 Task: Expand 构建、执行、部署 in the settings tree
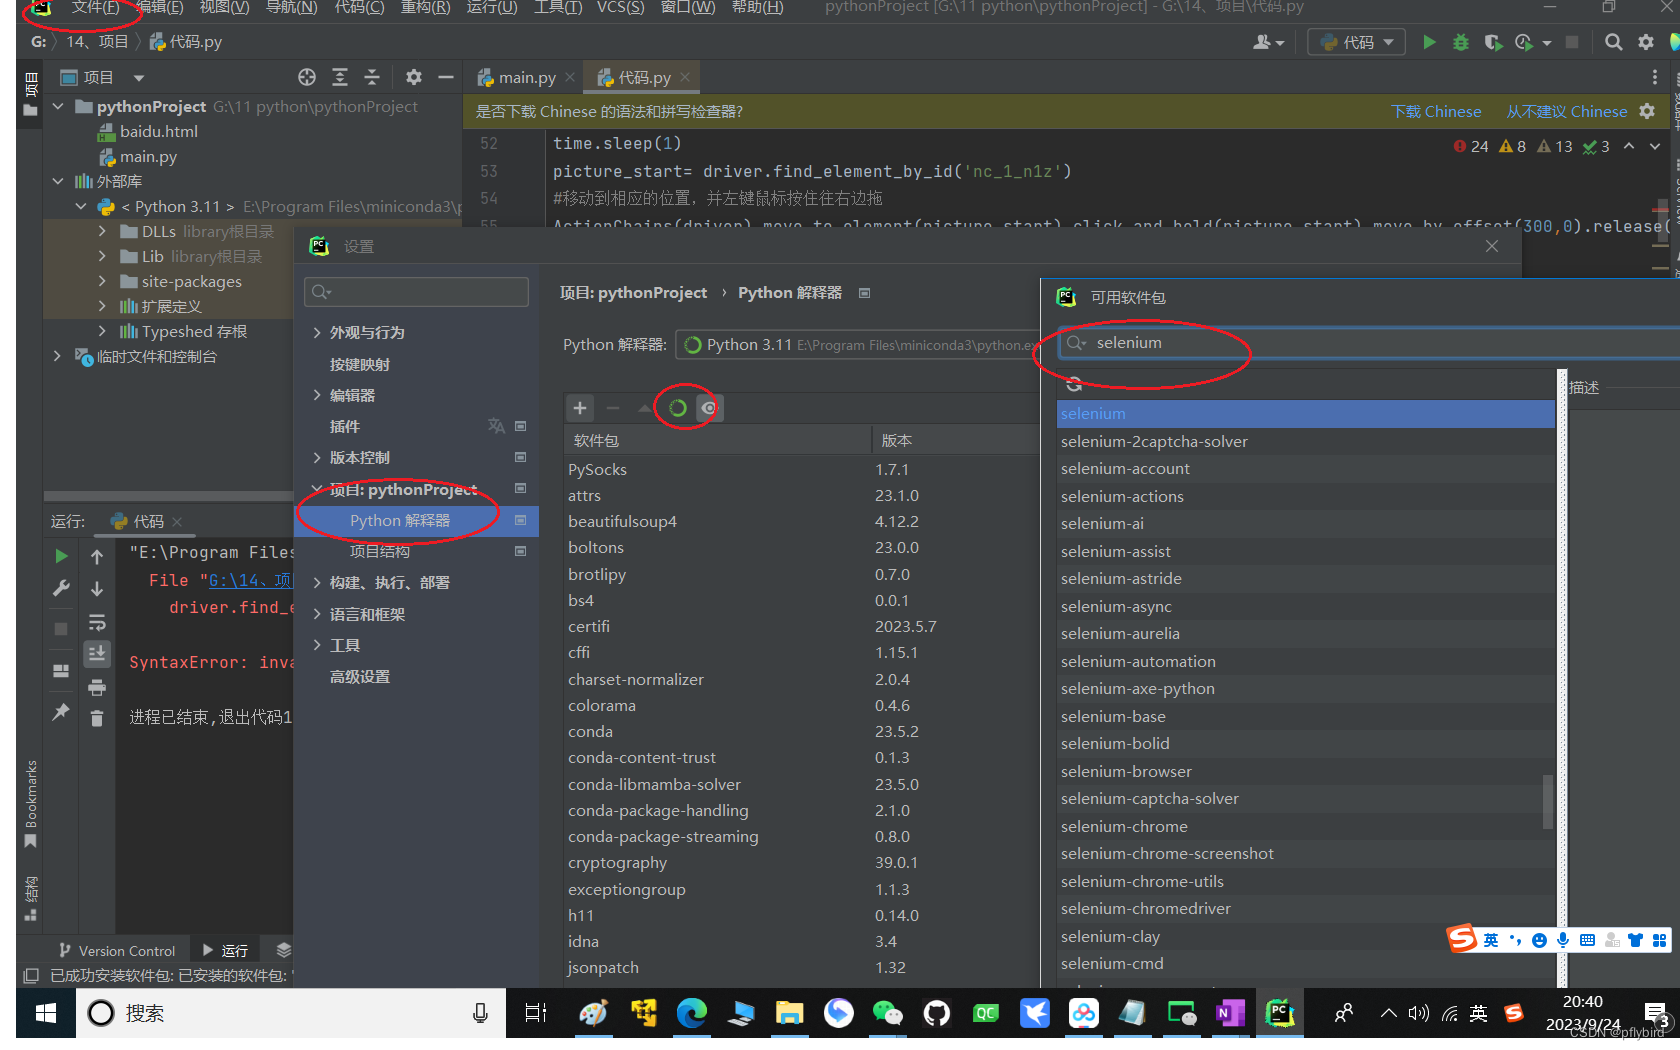point(317,582)
